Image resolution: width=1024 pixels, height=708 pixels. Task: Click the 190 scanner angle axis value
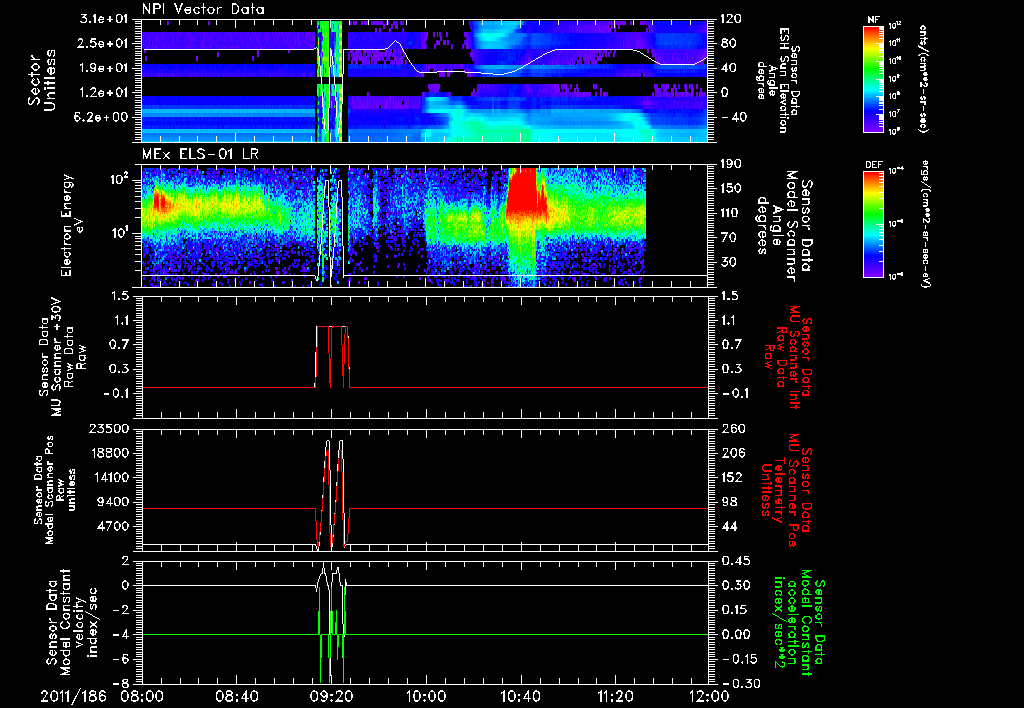tap(731, 164)
